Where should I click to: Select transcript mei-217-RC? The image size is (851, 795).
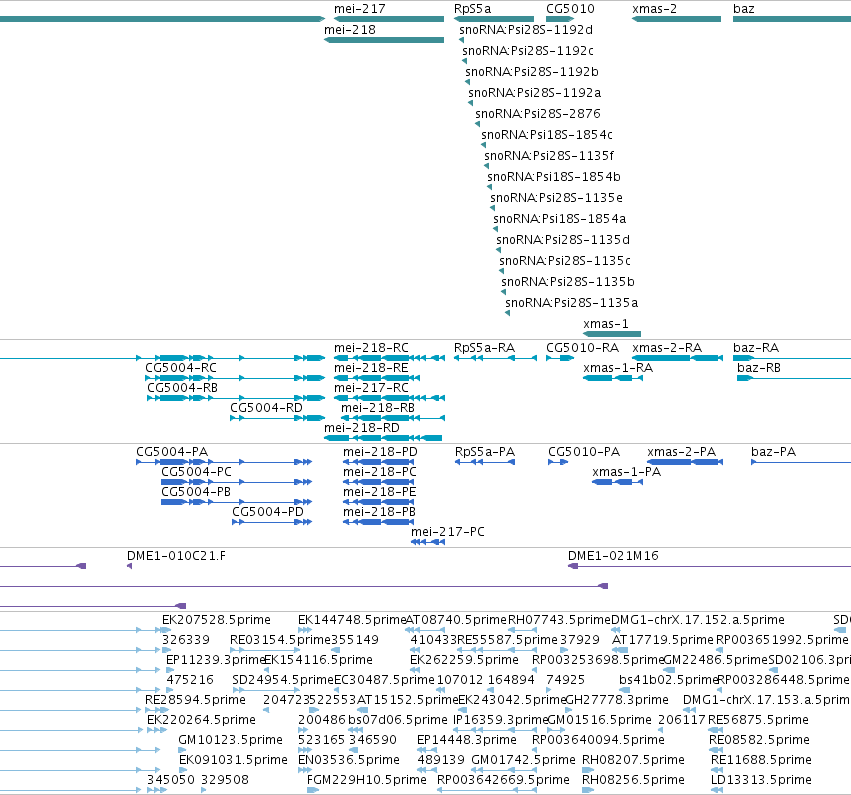tap(371, 388)
